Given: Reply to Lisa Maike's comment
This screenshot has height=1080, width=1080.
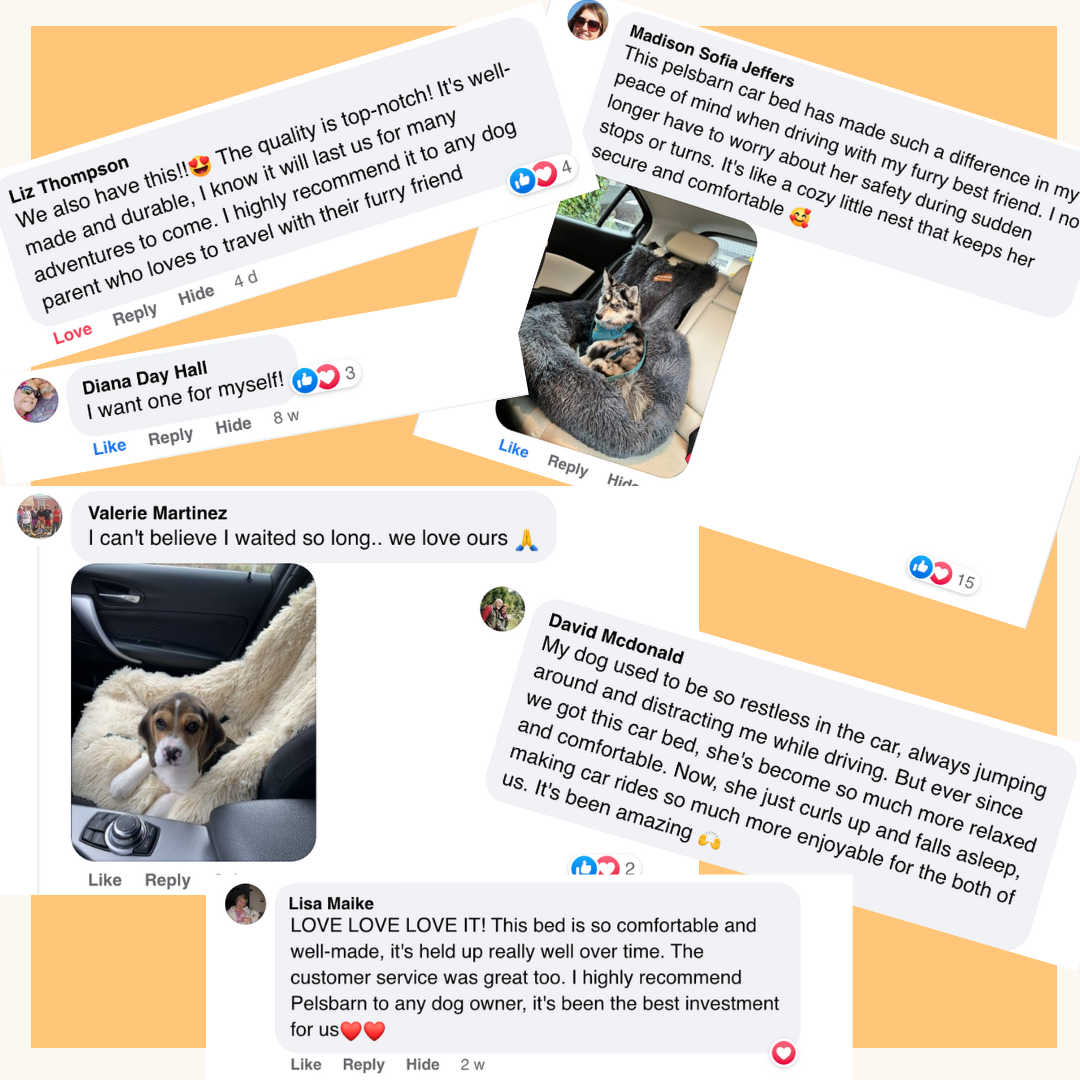Looking at the screenshot, I should click(364, 1064).
